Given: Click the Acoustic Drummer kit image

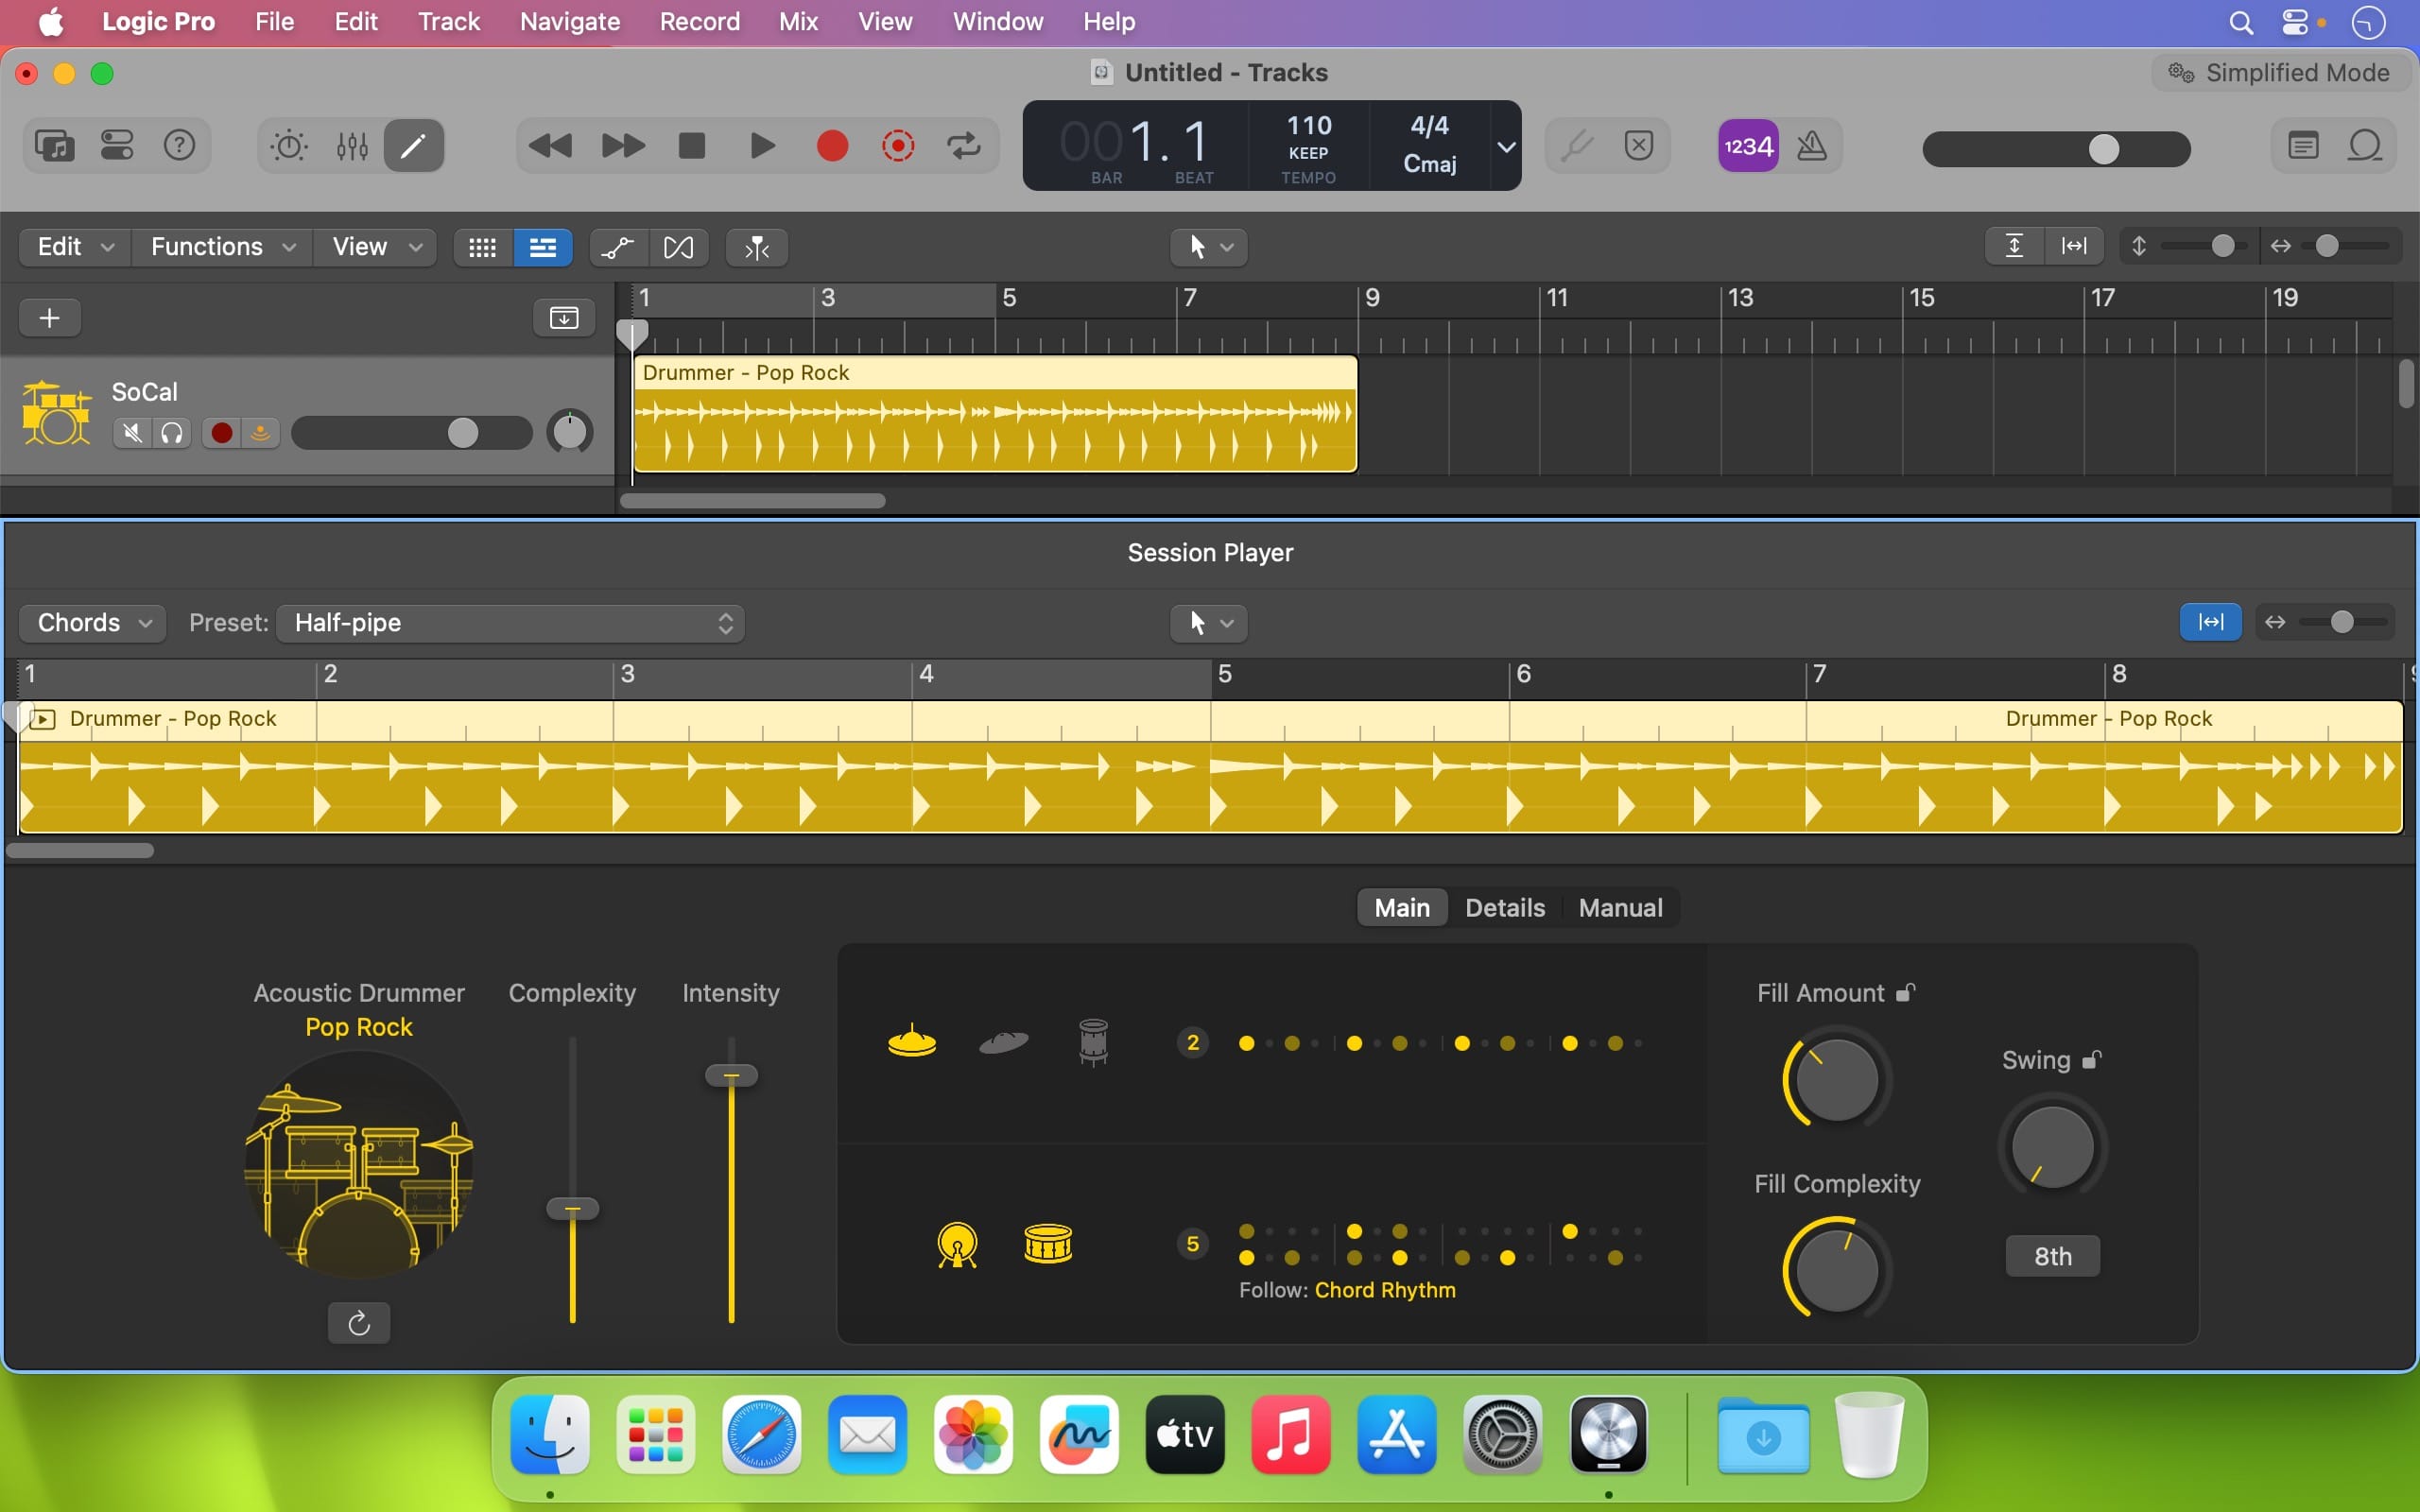Looking at the screenshot, I should pyautogui.click(x=358, y=1165).
